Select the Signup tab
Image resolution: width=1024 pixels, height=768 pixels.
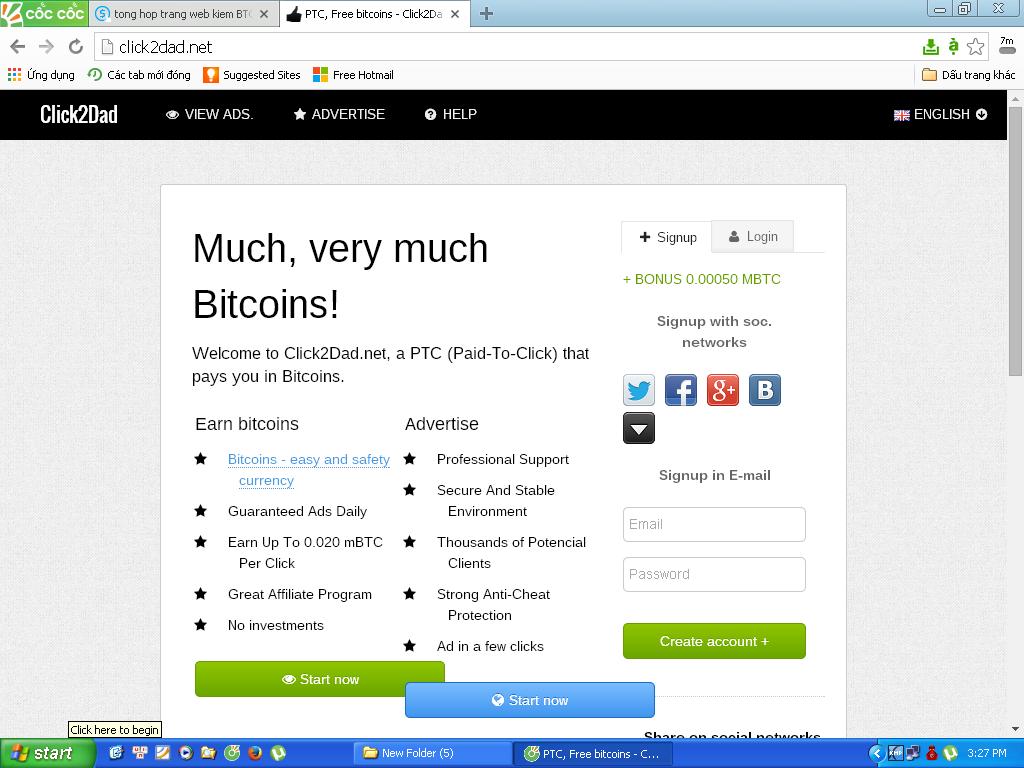click(667, 237)
